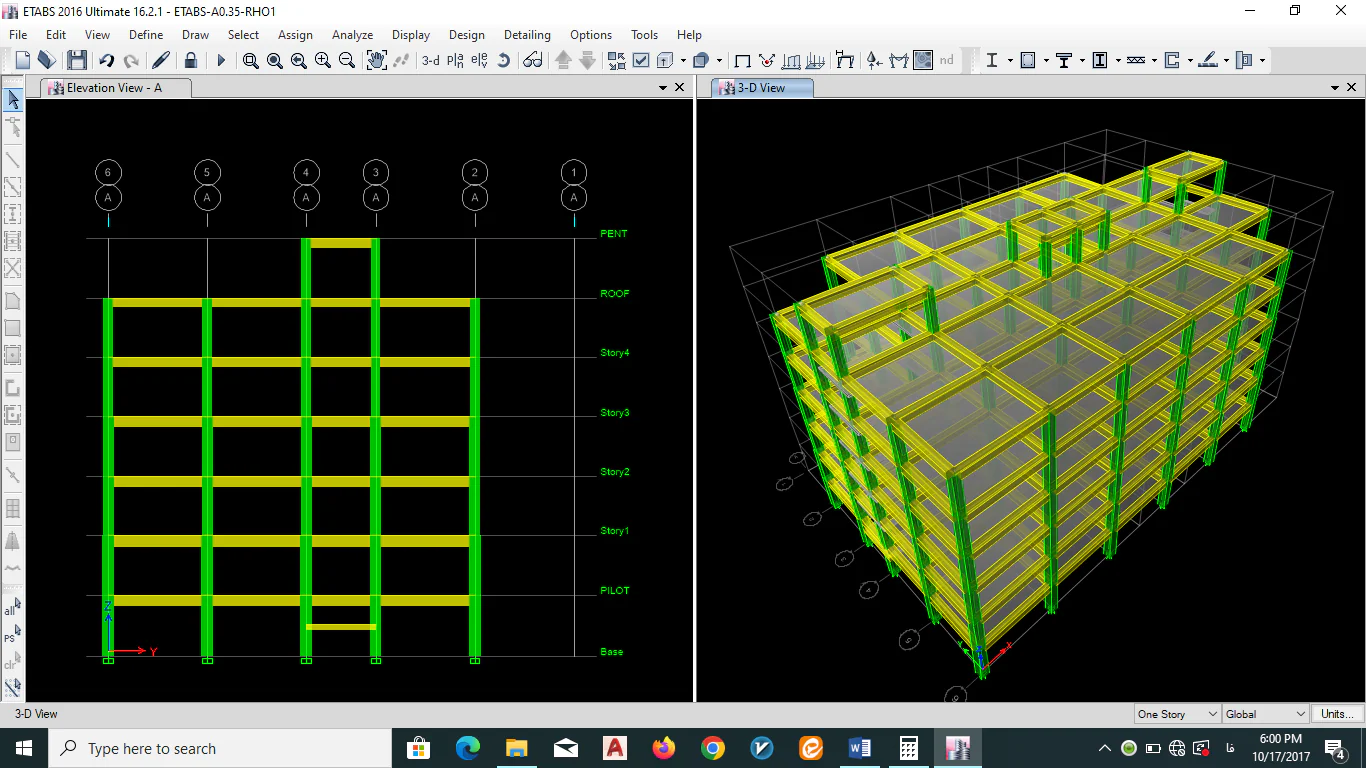Click the Units... button
1366x768 pixels.
click(1337, 714)
